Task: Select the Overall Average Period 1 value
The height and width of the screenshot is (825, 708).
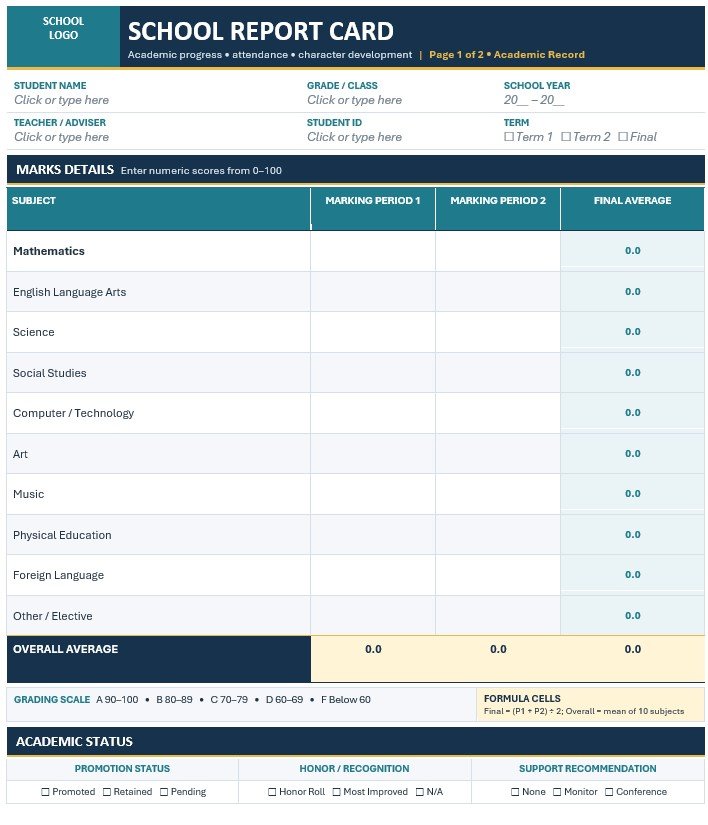Action: [x=373, y=649]
